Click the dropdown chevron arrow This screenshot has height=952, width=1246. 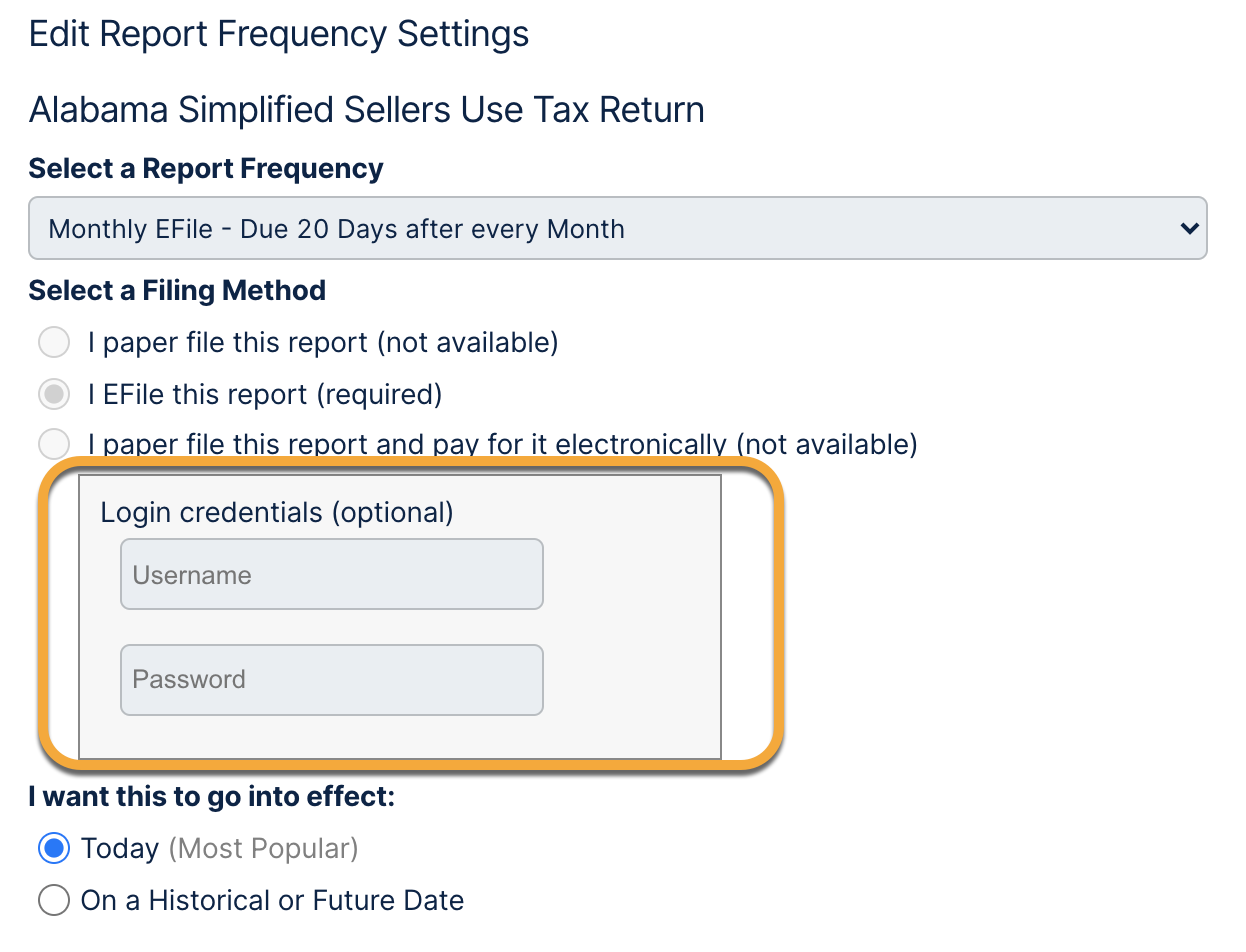tap(1189, 228)
